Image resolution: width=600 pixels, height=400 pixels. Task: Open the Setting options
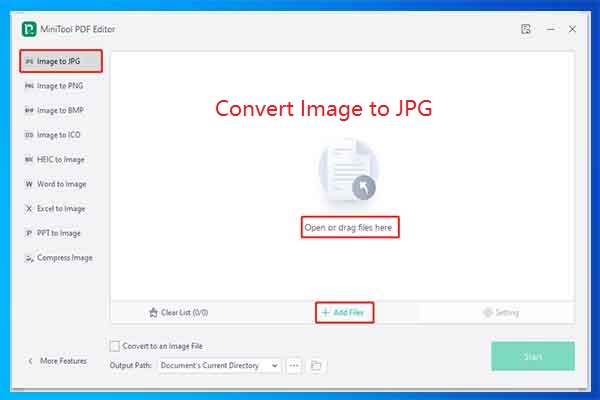(501, 313)
